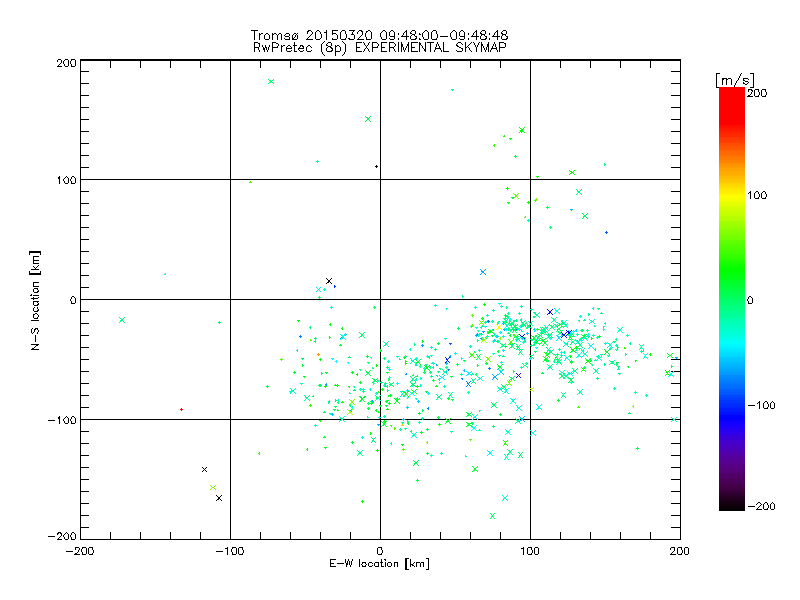800x600 pixels.
Task: Click the colorbar label -200 at bottom
Action: 761,507
